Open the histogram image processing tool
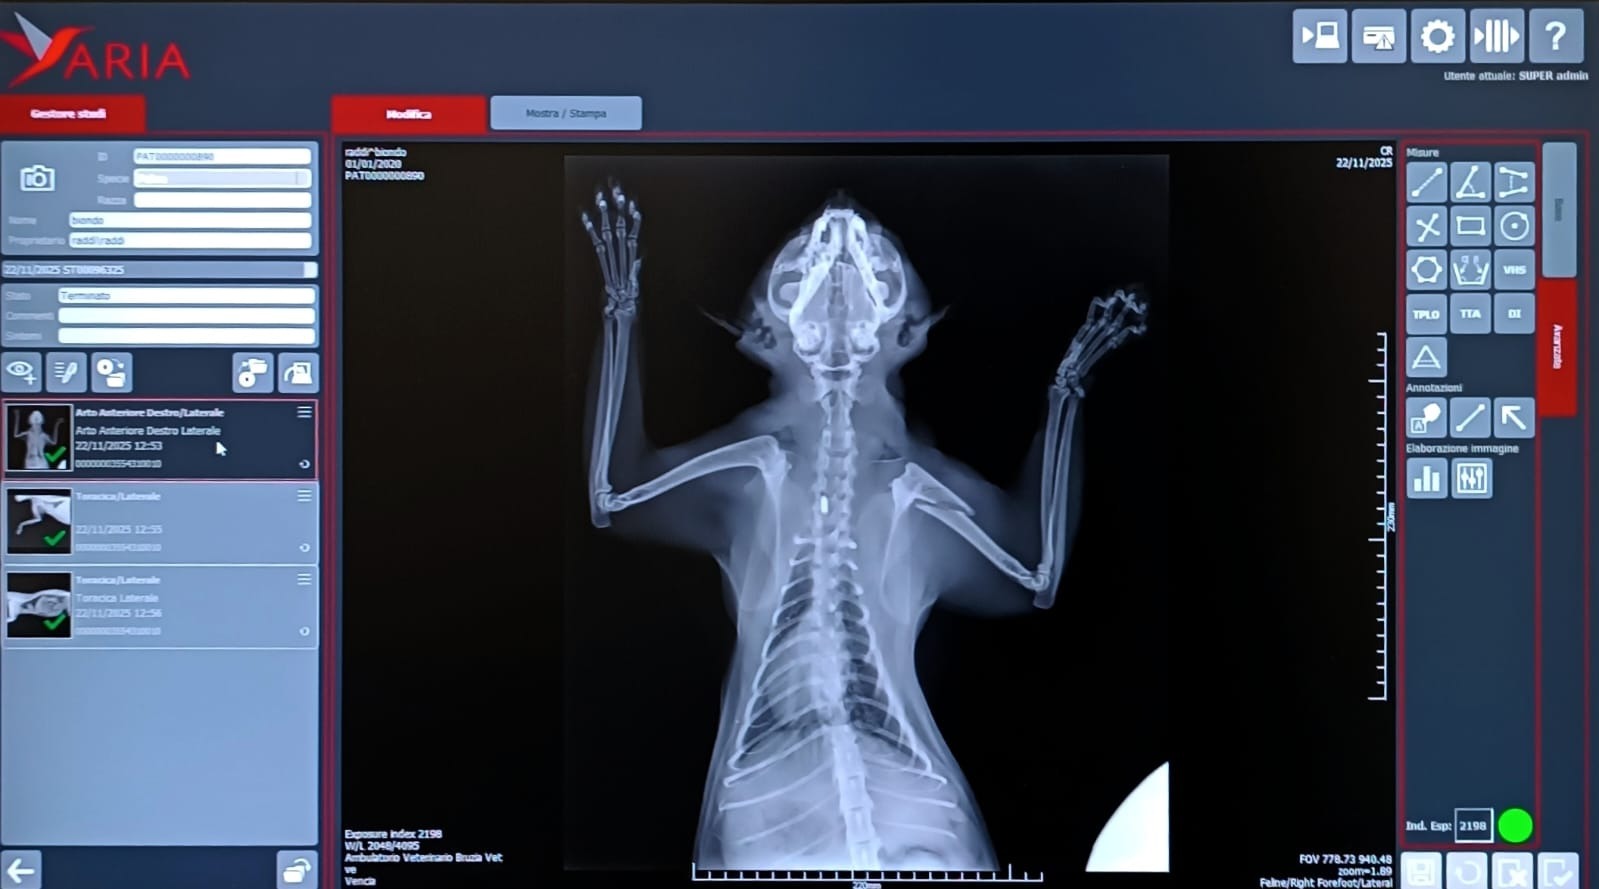The height and width of the screenshot is (889, 1599). (1426, 479)
